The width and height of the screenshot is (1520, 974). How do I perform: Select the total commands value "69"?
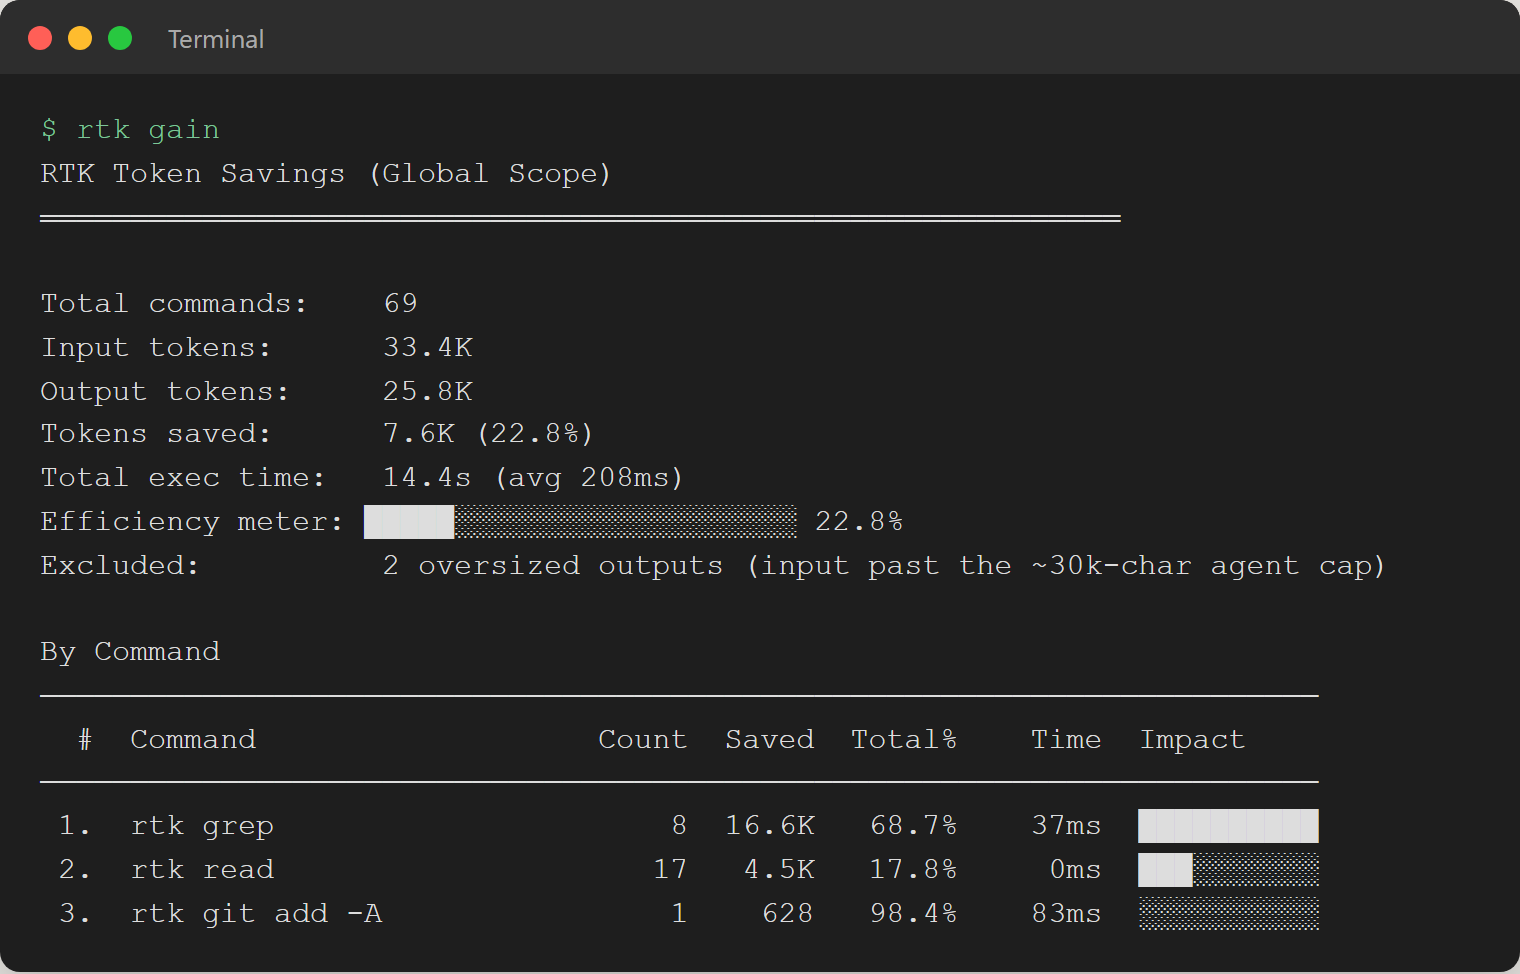coord(401,303)
